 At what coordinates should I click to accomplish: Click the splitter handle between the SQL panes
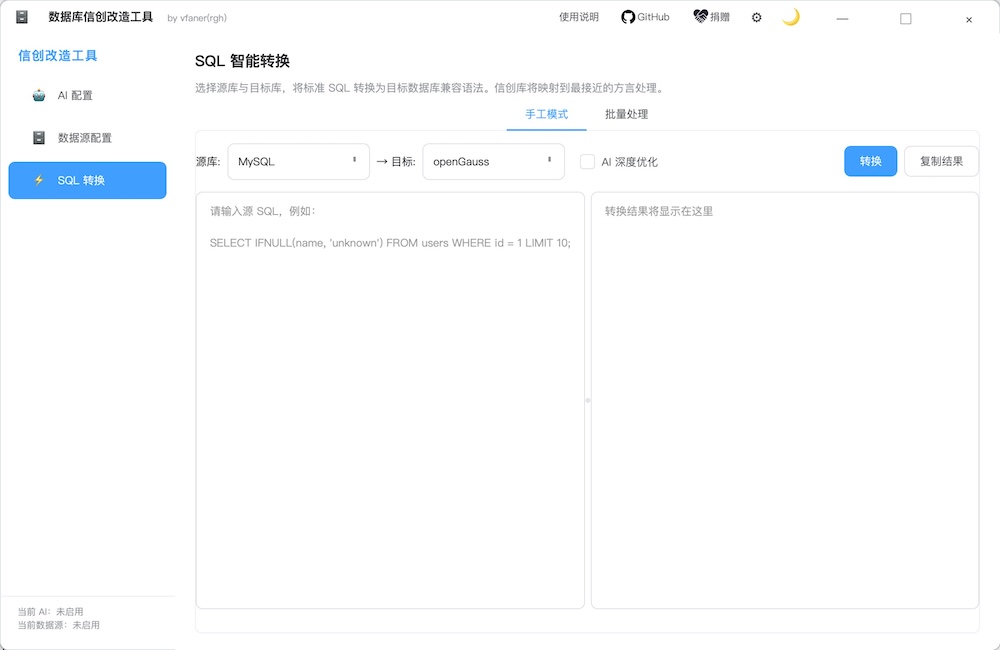(x=588, y=401)
